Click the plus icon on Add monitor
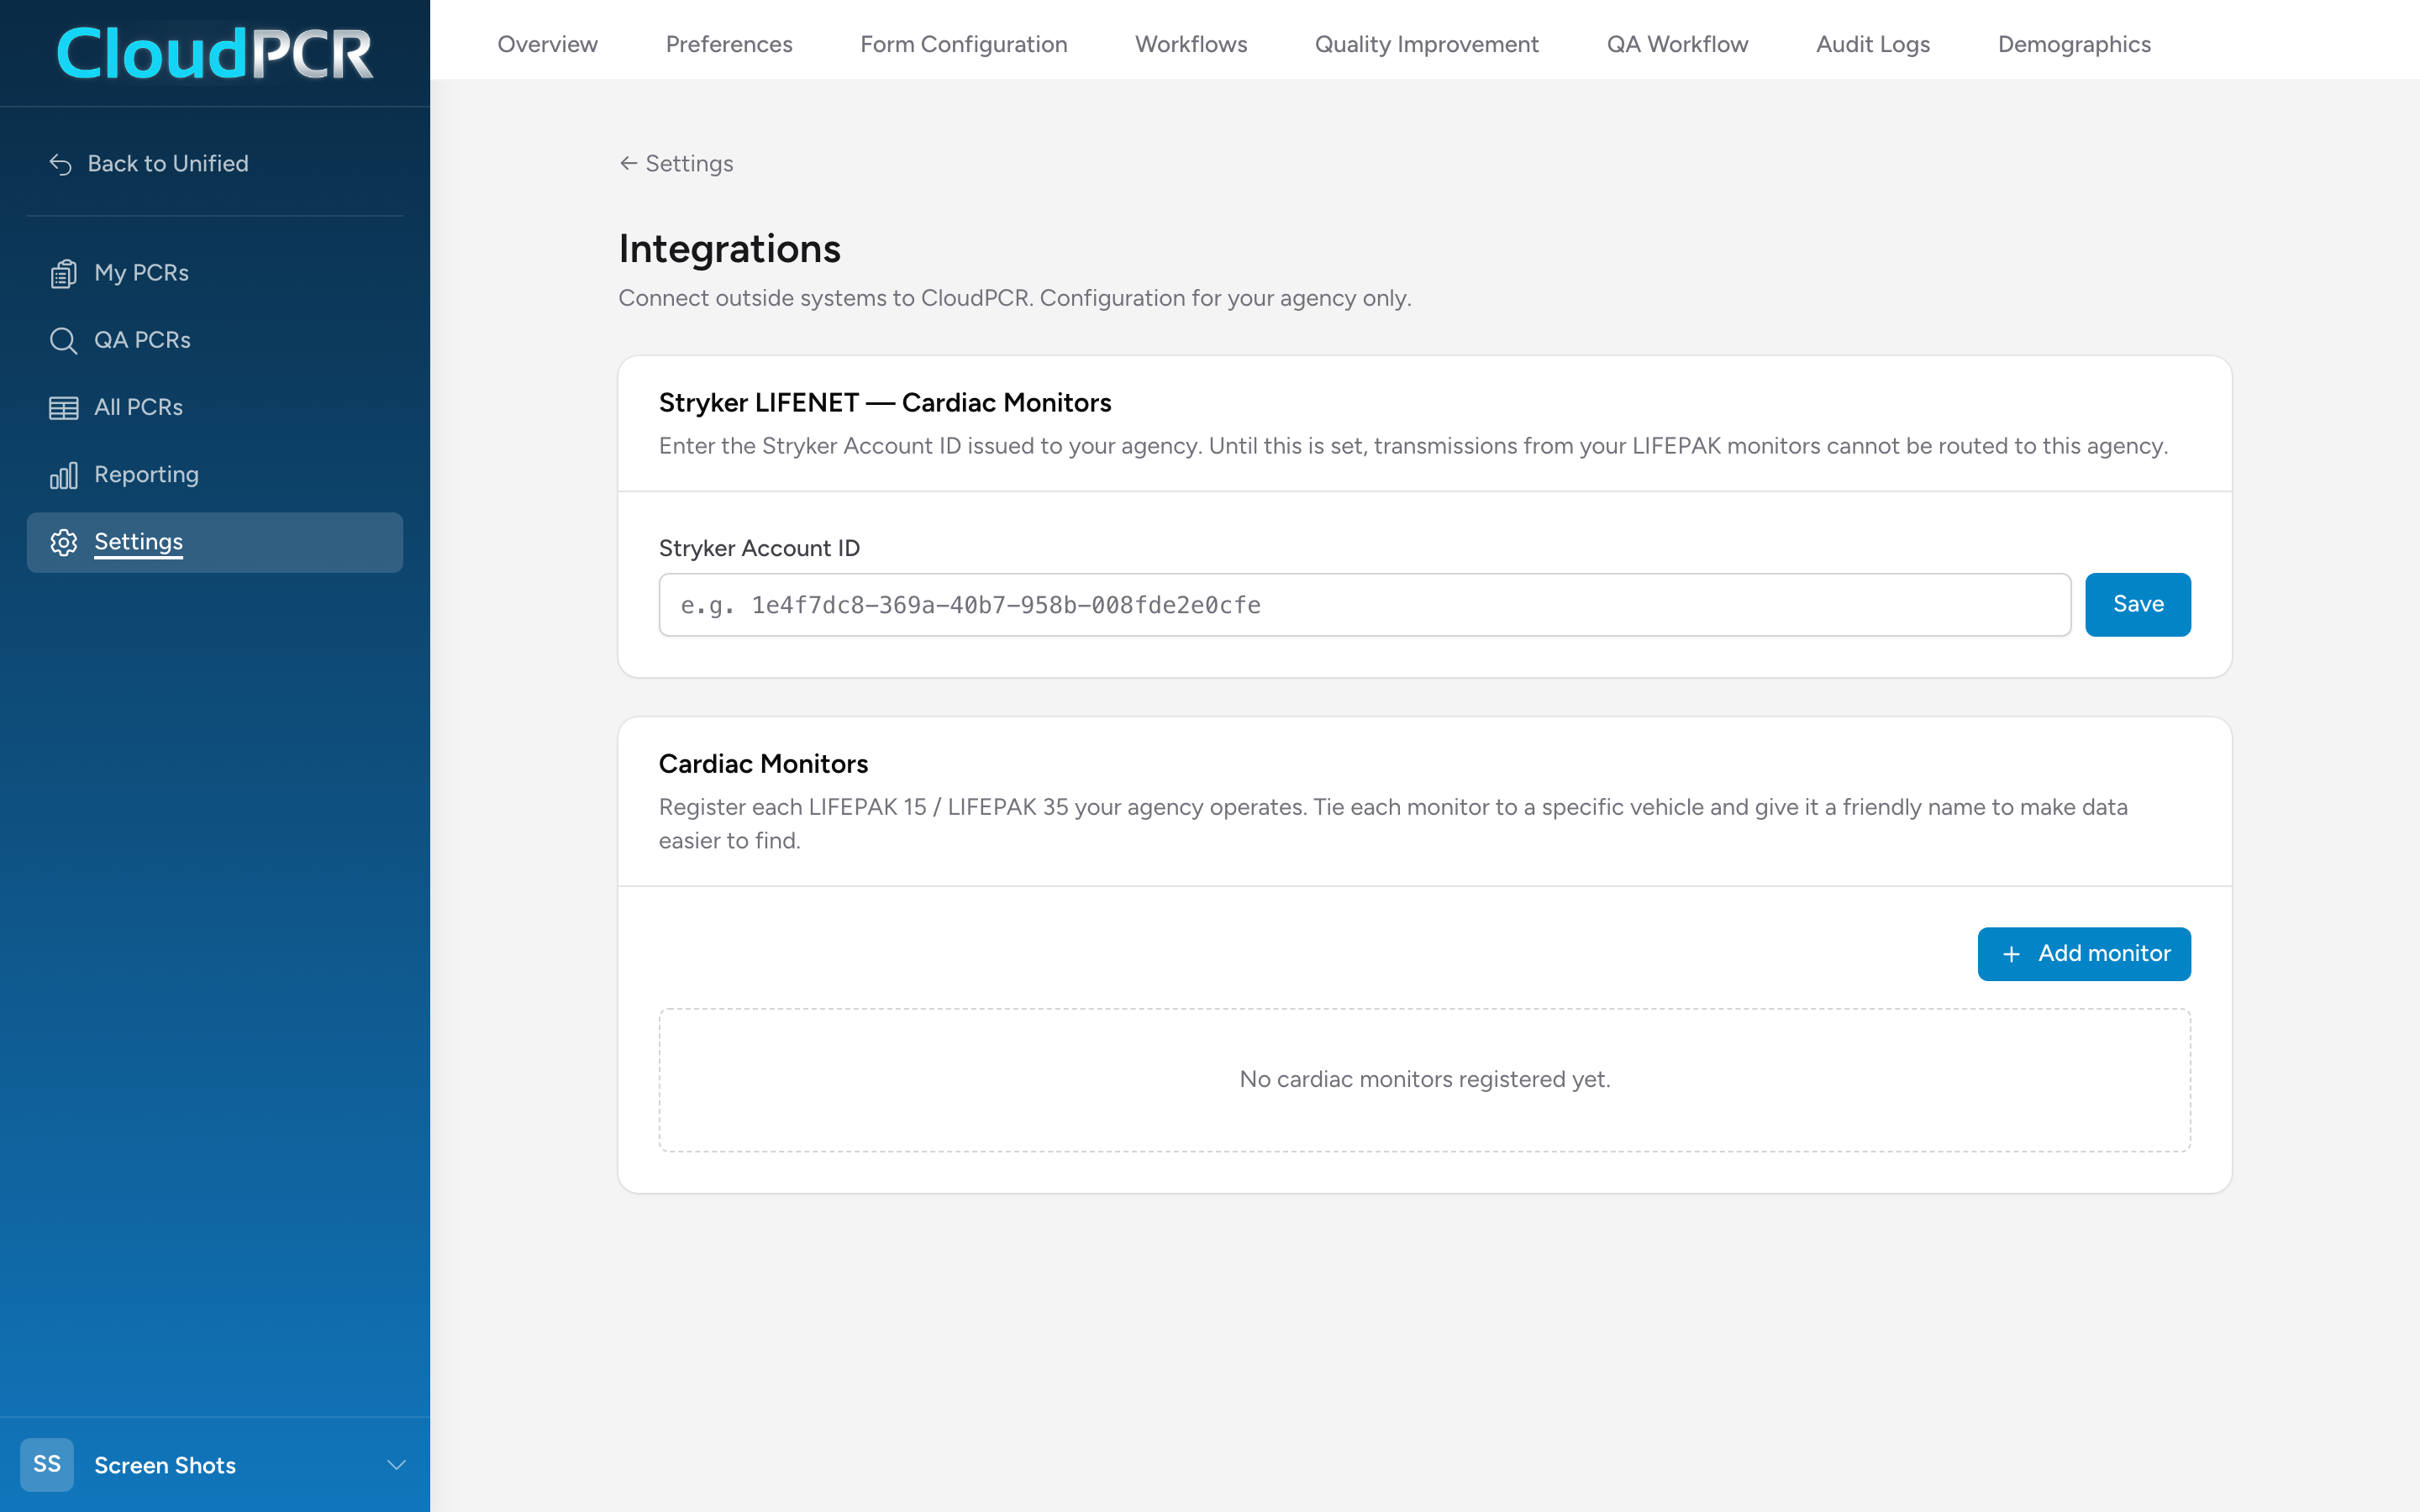Viewport: 2420px width, 1512px height. coord(2011,954)
